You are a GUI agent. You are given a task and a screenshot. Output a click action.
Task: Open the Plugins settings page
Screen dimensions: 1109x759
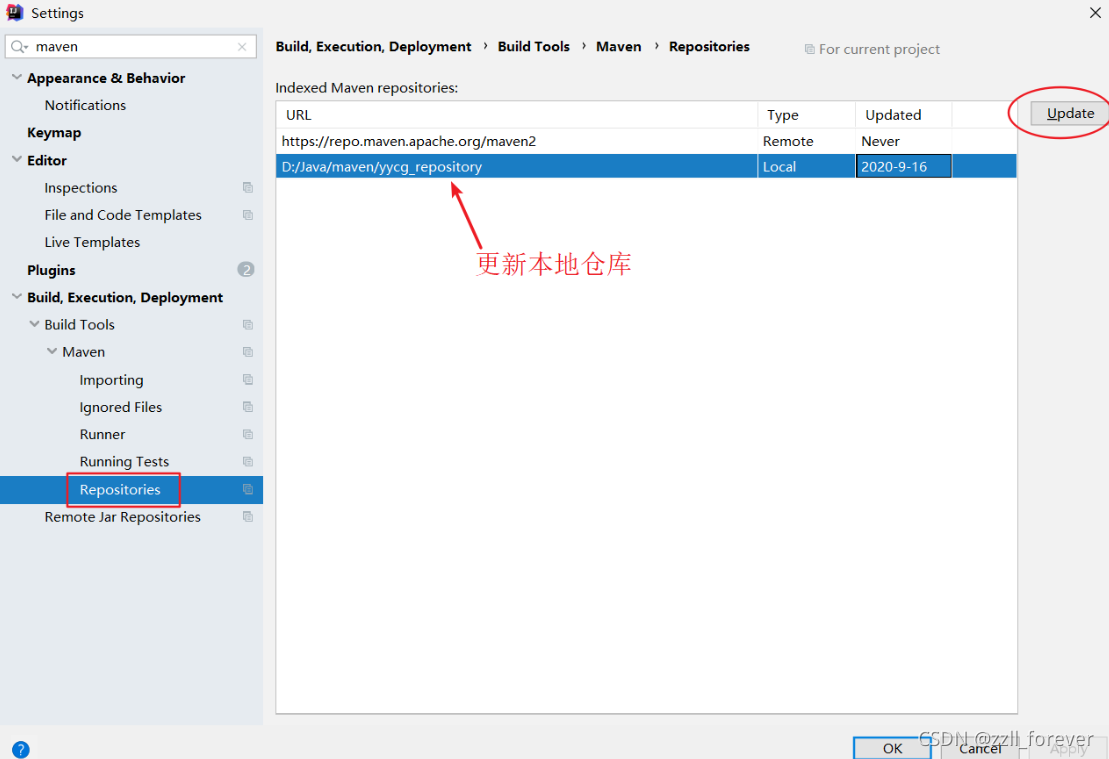[x=51, y=270]
